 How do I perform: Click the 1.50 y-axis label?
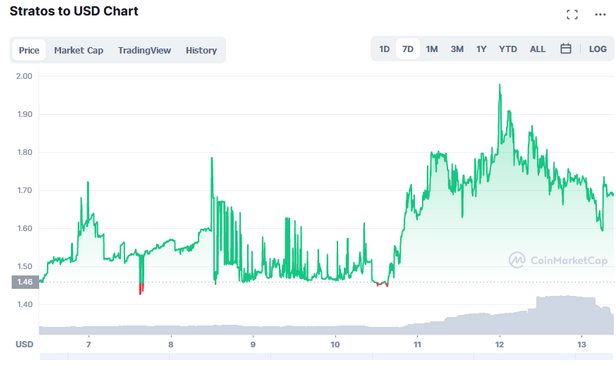[25, 266]
